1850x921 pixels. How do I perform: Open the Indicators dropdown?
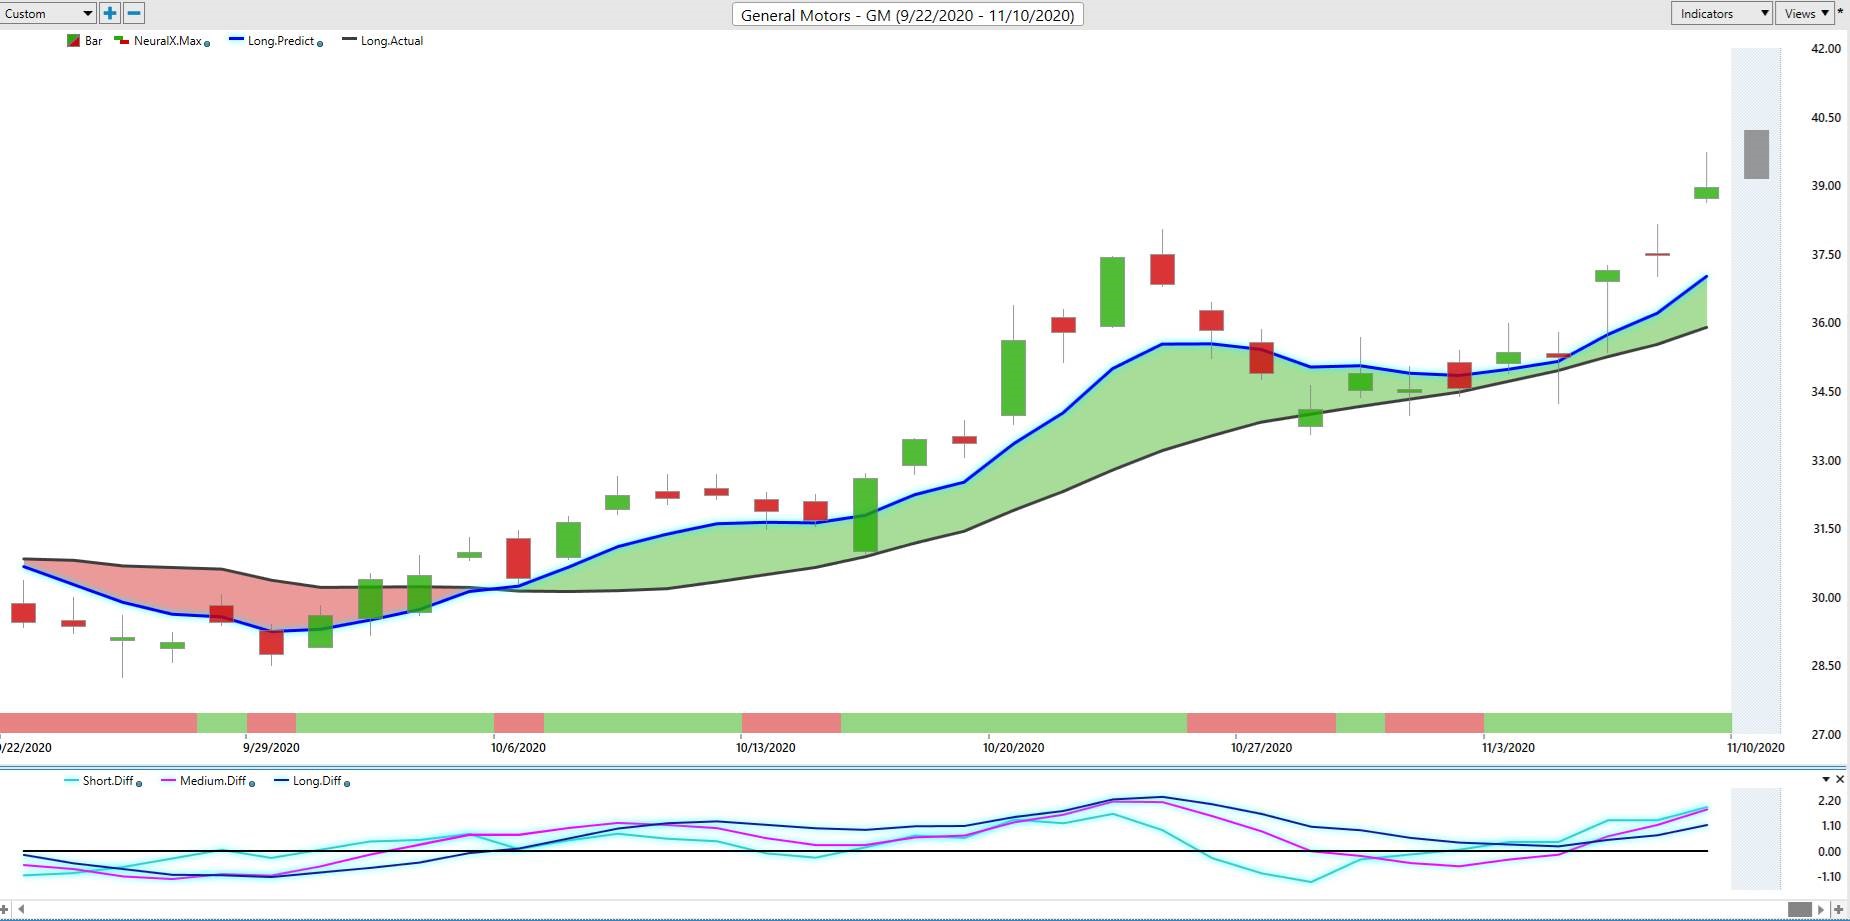tap(1721, 13)
